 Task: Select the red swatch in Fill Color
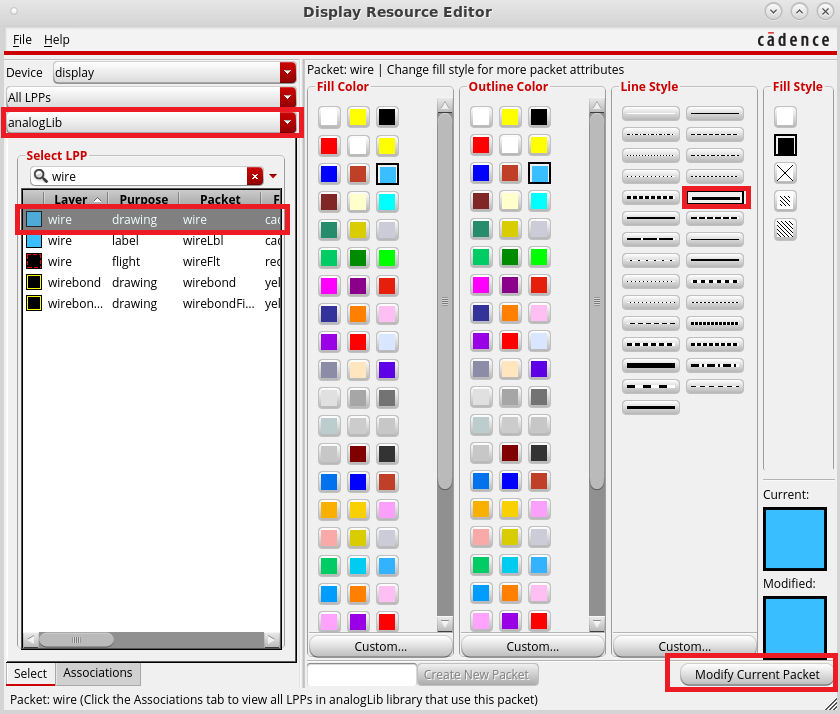[x=329, y=145]
